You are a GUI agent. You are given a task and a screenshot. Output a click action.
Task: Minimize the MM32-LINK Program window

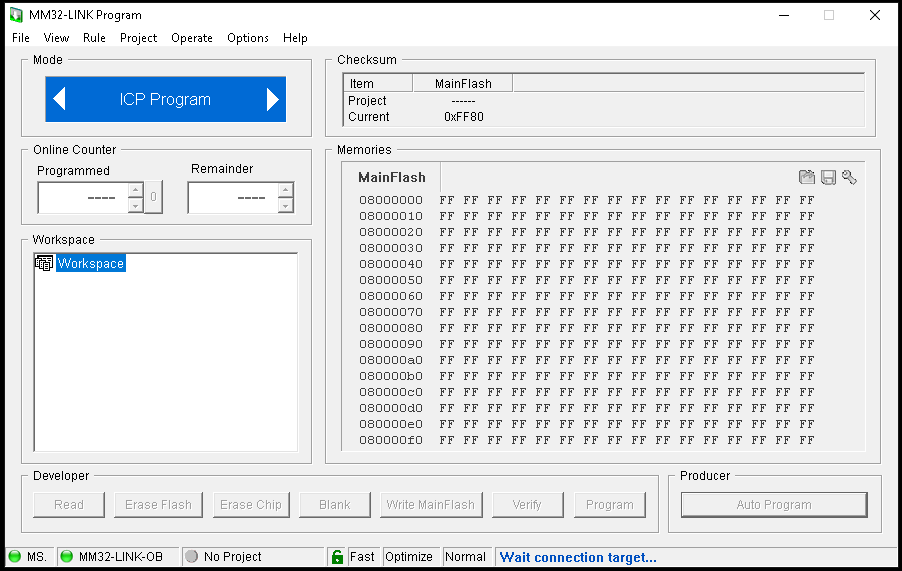point(783,15)
